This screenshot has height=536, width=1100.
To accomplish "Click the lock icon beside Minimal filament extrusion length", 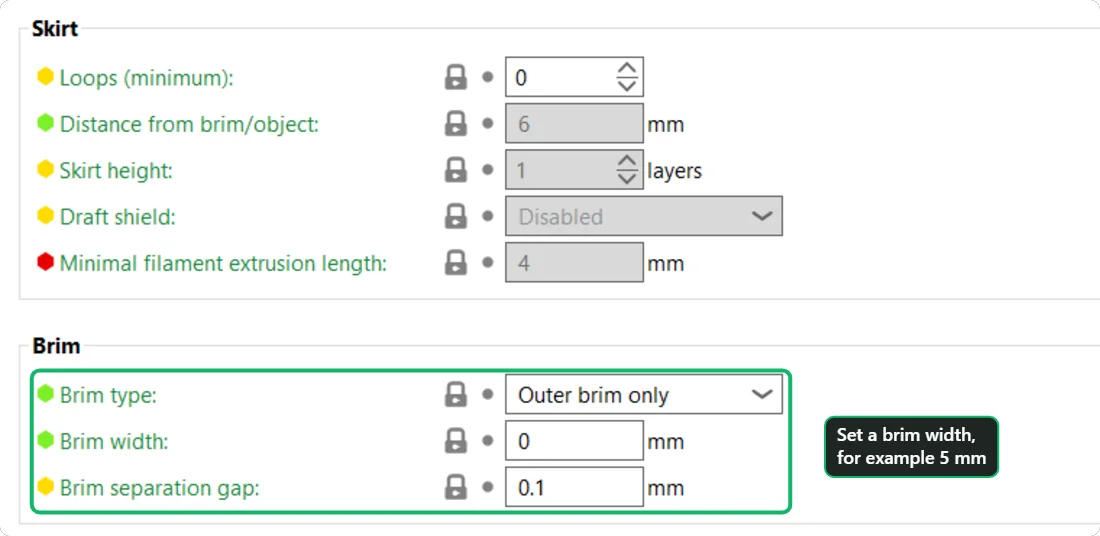I will click(455, 263).
